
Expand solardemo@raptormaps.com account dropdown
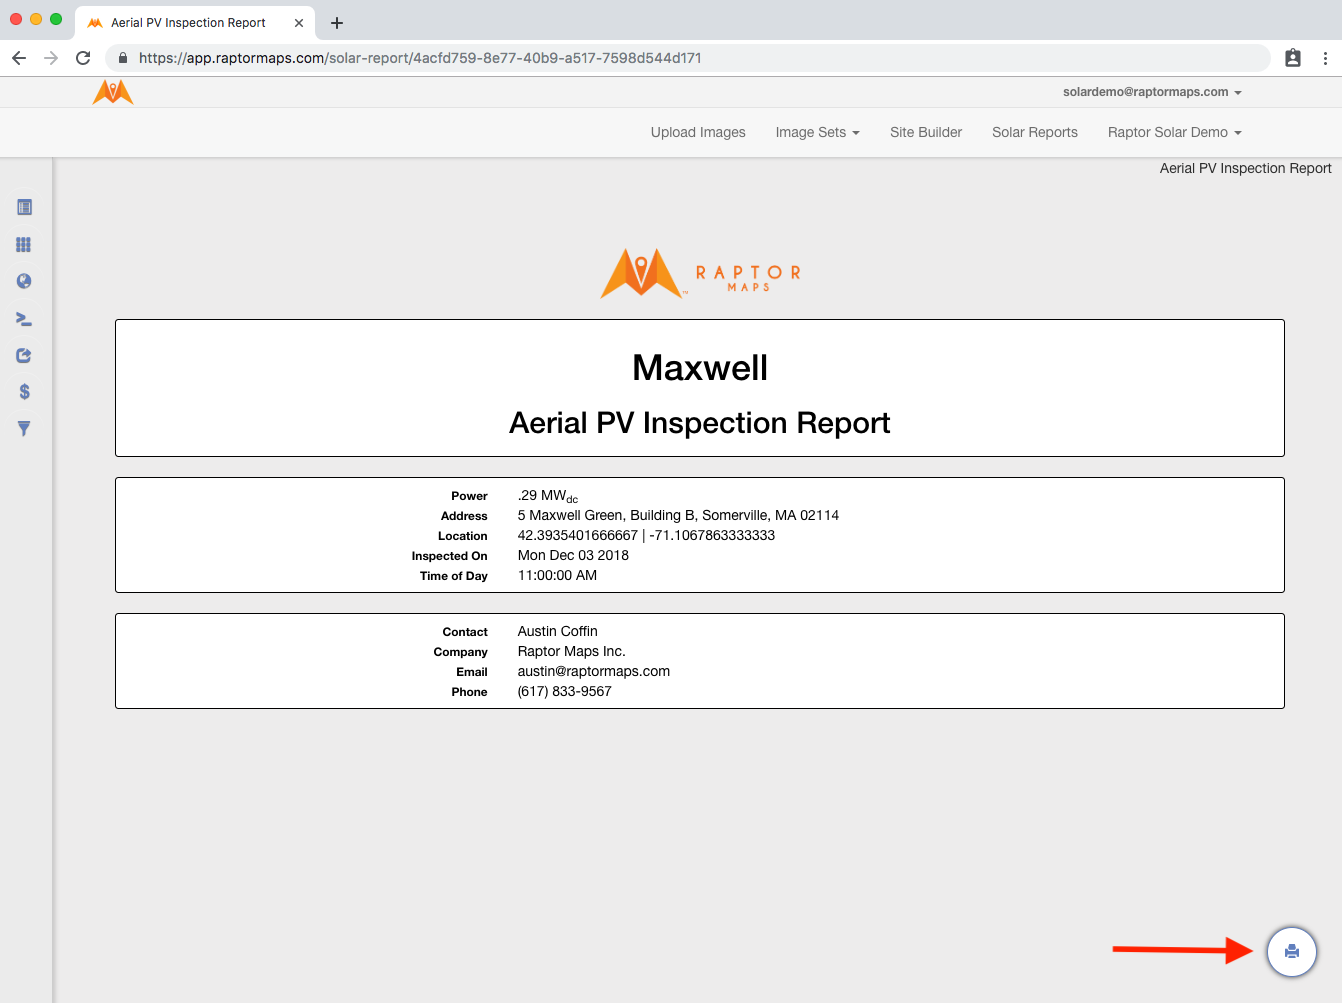(x=1152, y=92)
